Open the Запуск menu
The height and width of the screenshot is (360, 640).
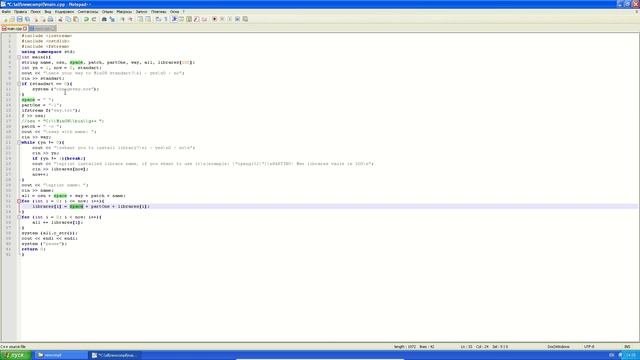pos(141,12)
